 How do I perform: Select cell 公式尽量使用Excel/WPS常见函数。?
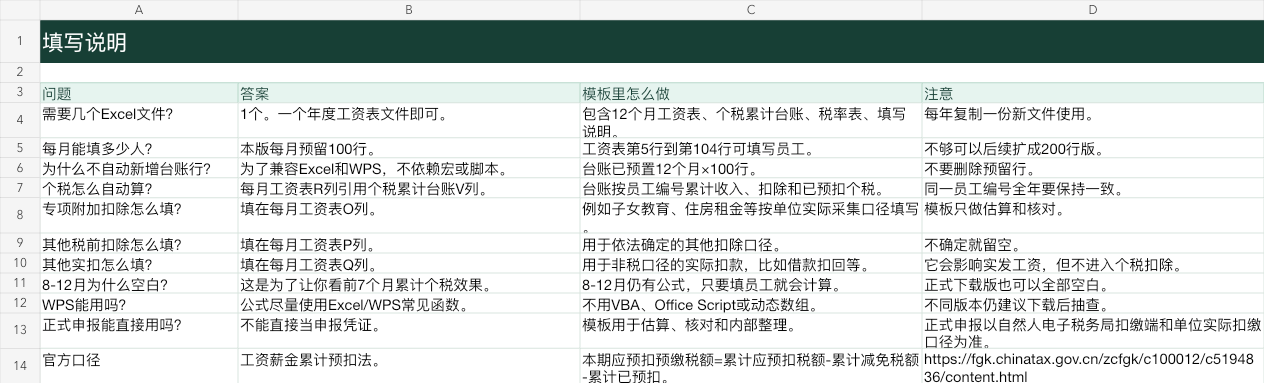pyautogui.click(x=409, y=304)
